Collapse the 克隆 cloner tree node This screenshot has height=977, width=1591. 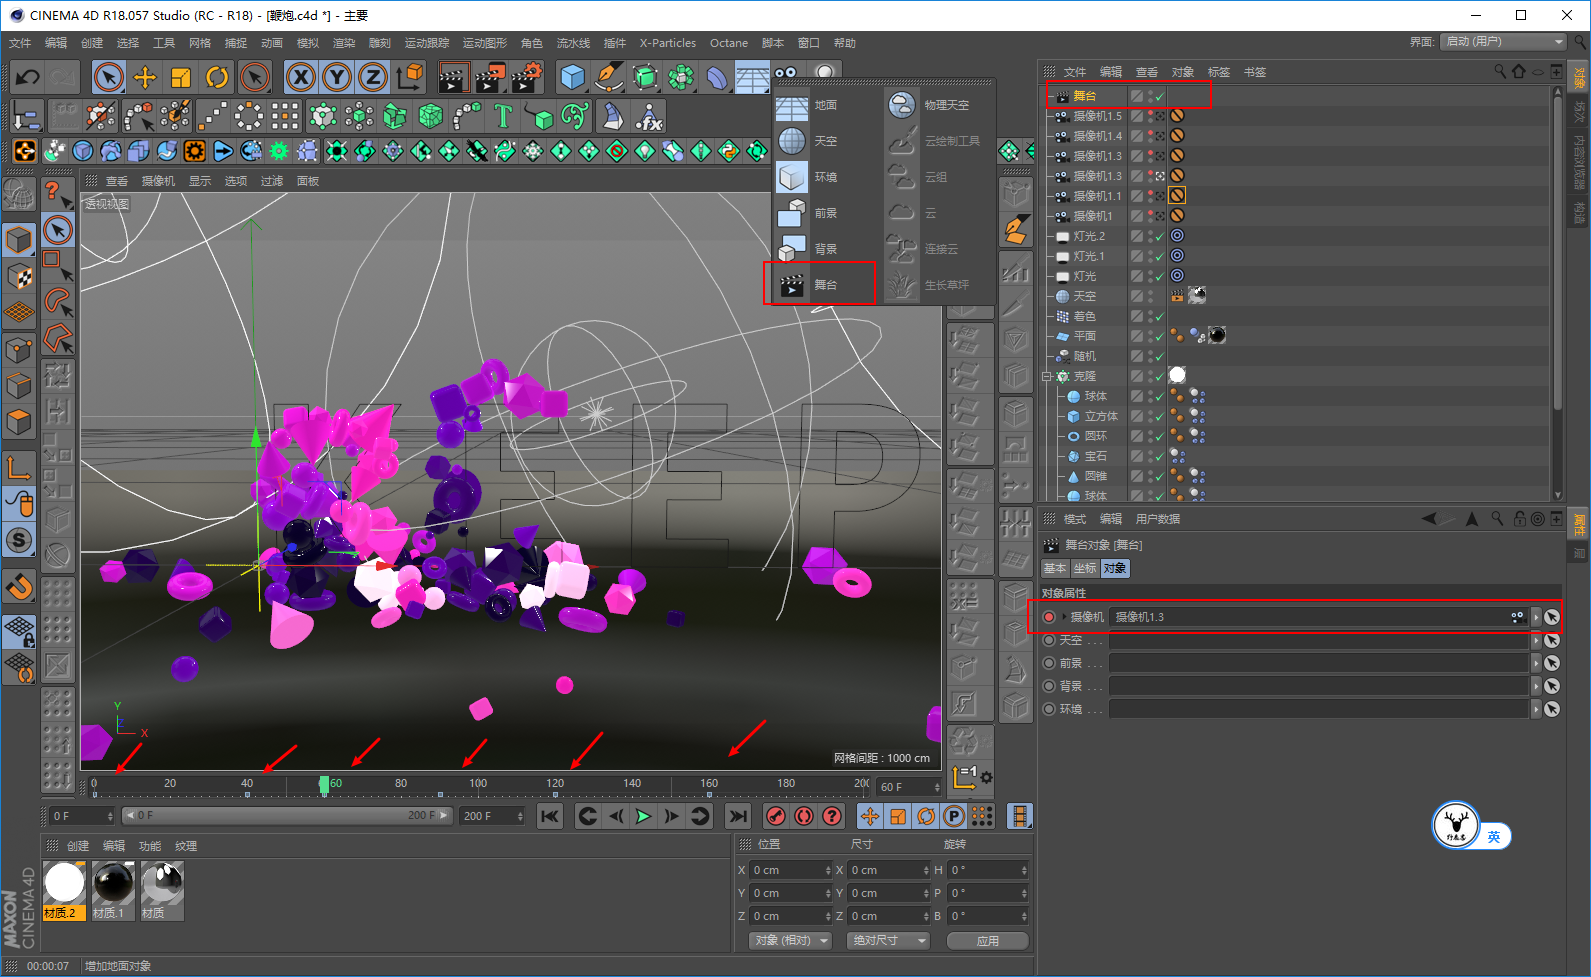click(1047, 377)
